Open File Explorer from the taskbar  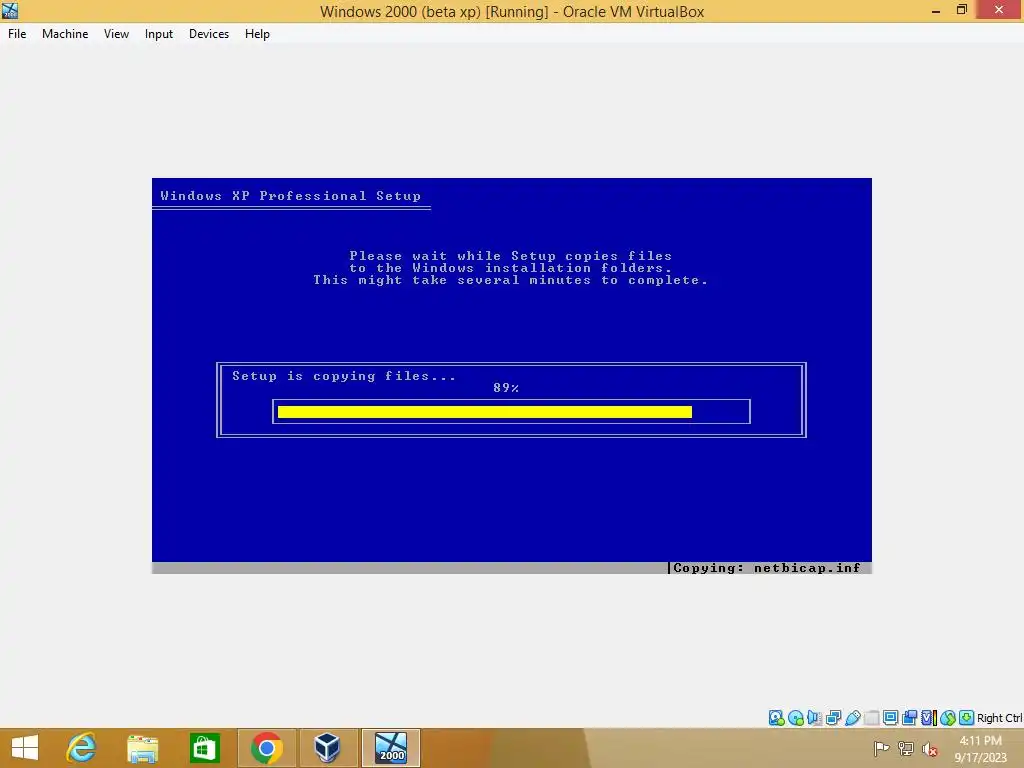coord(142,748)
